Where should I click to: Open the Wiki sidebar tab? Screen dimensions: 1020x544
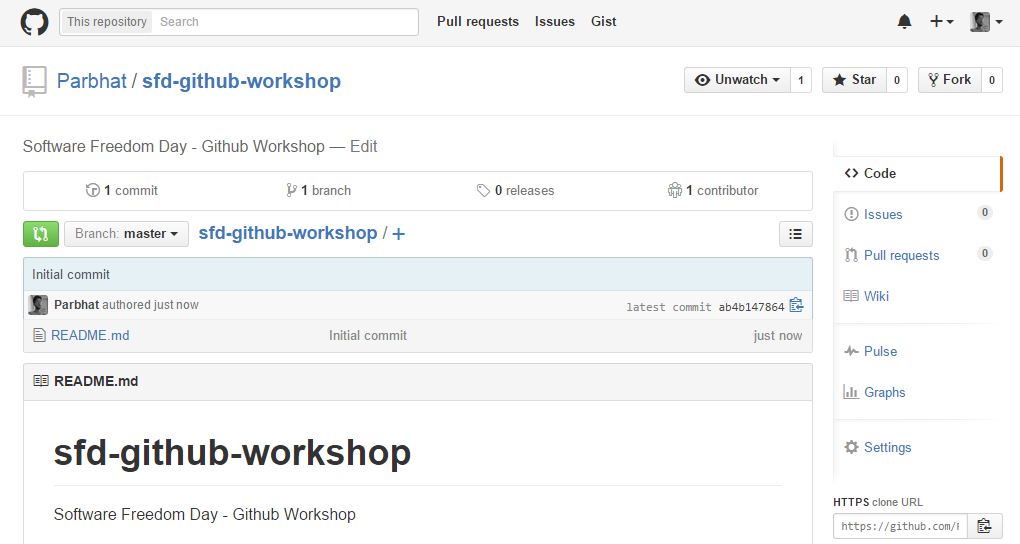(917, 296)
